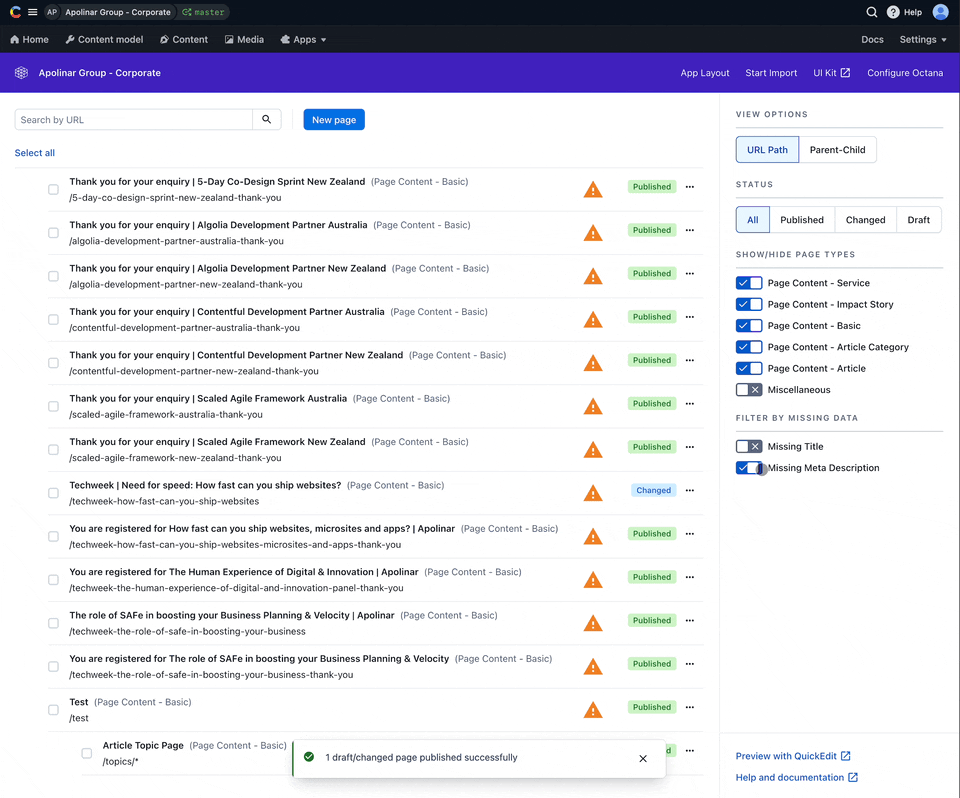Click the Octana app logo icon
The height and width of the screenshot is (798, 960).
(21, 72)
